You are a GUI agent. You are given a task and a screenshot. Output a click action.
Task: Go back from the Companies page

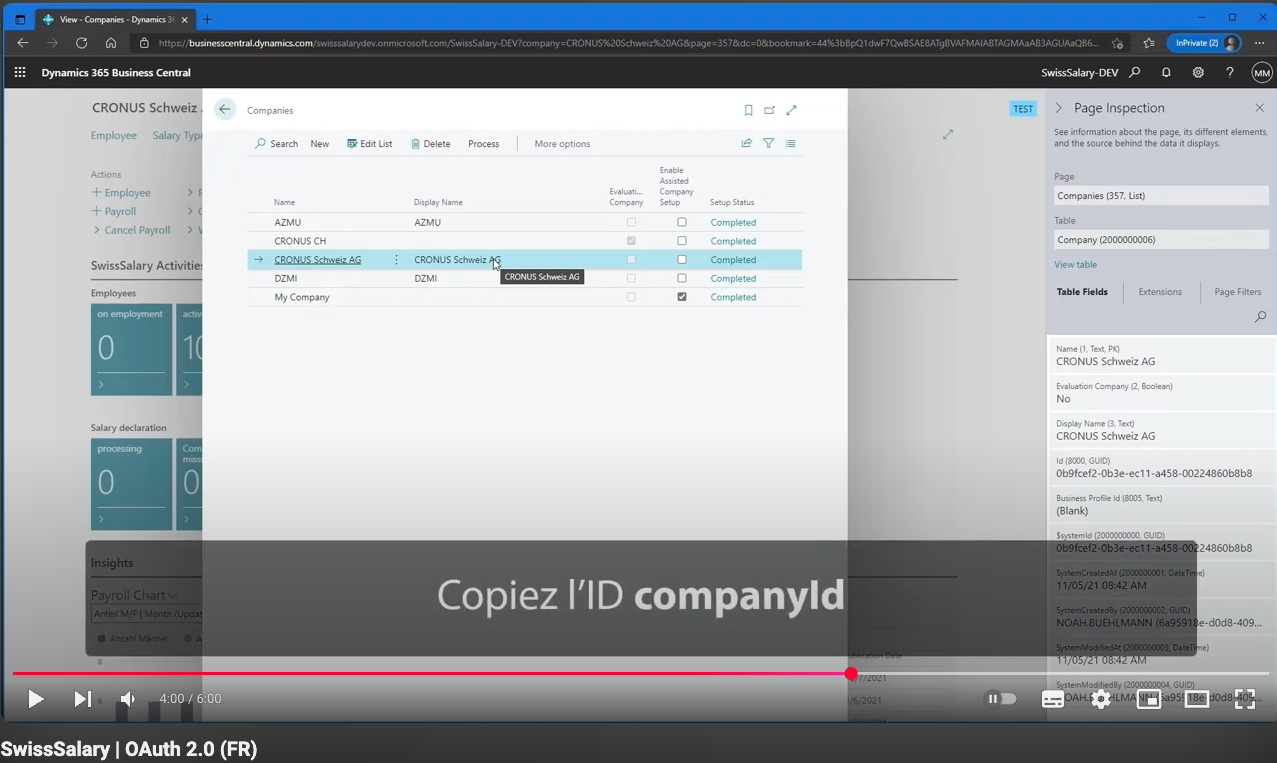225,110
